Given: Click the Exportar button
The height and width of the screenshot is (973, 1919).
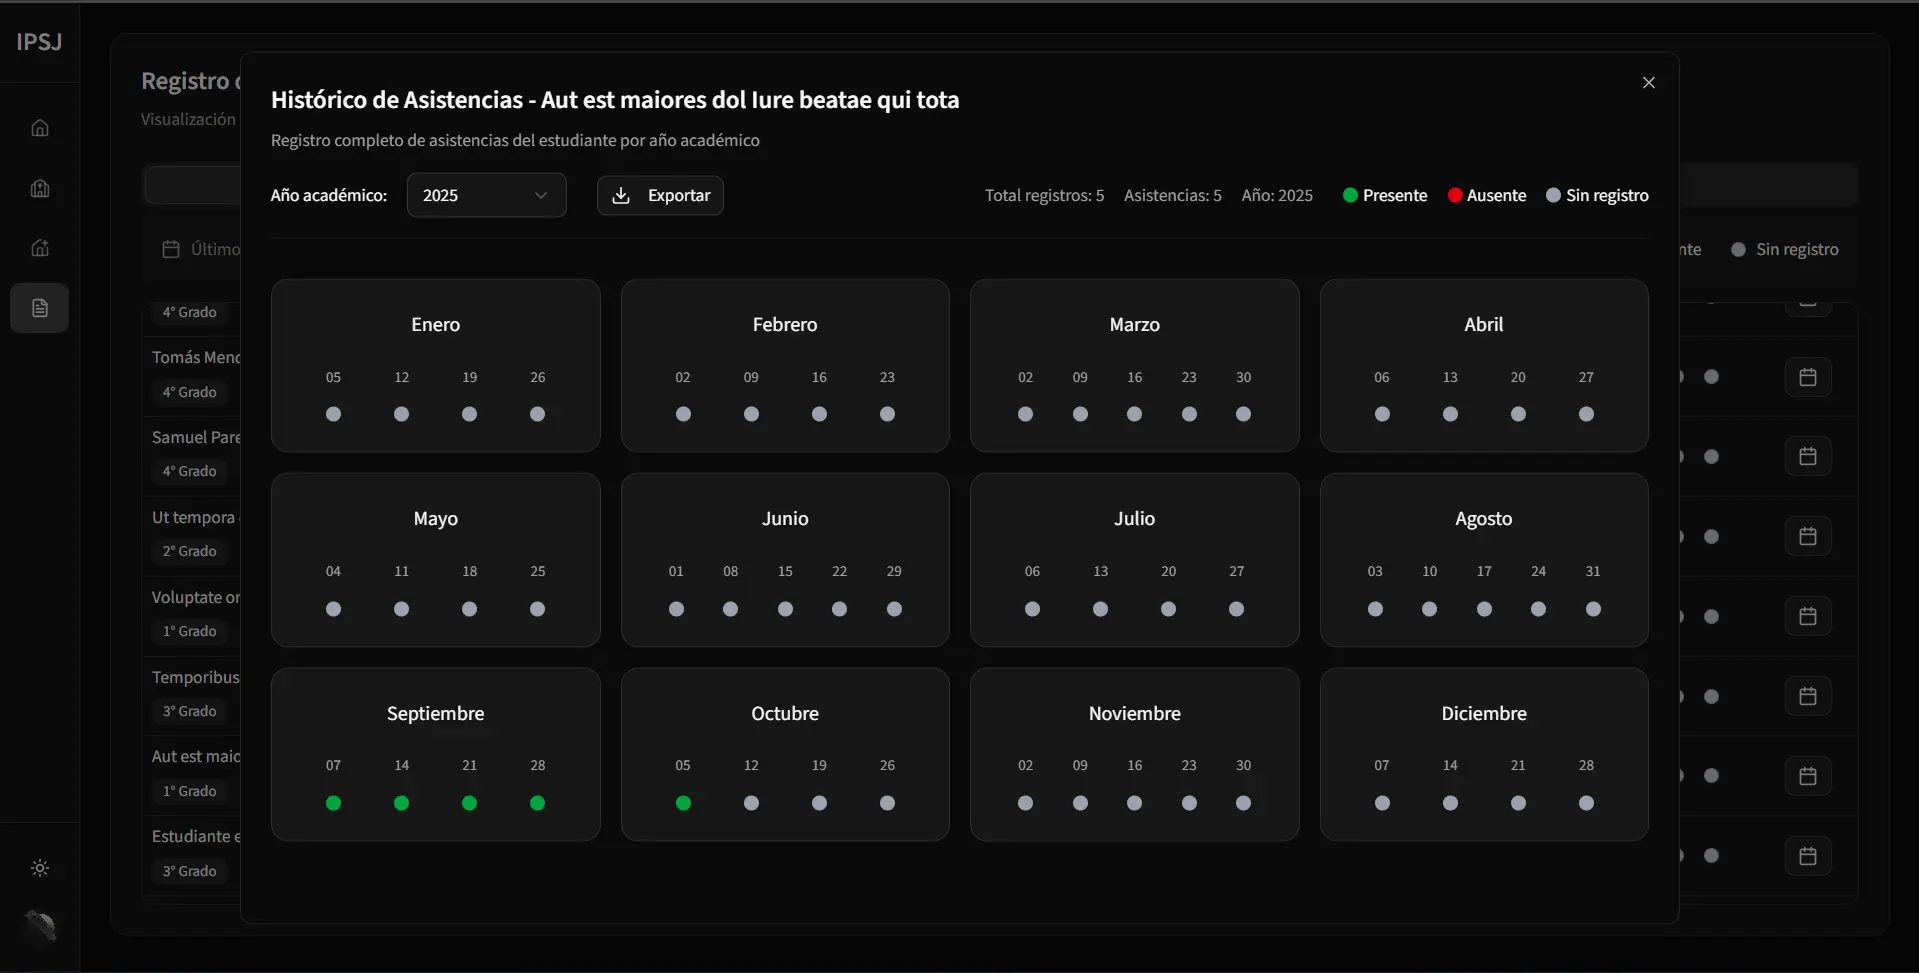Looking at the screenshot, I should point(660,195).
